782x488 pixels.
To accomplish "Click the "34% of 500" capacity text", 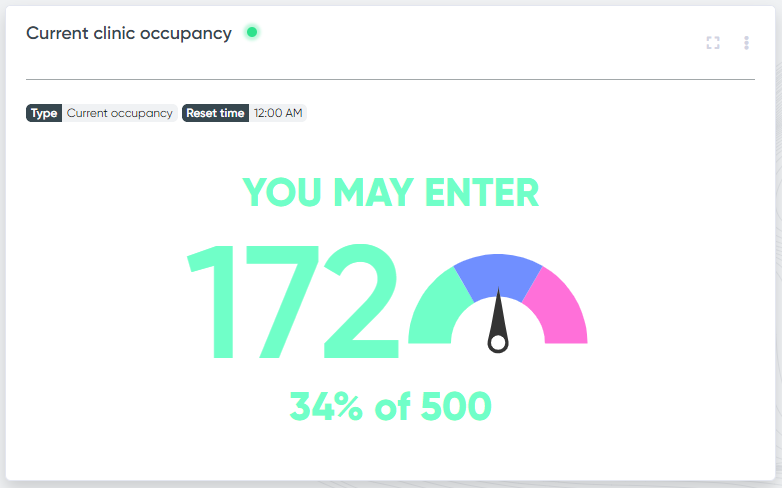I will (x=391, y=406).
